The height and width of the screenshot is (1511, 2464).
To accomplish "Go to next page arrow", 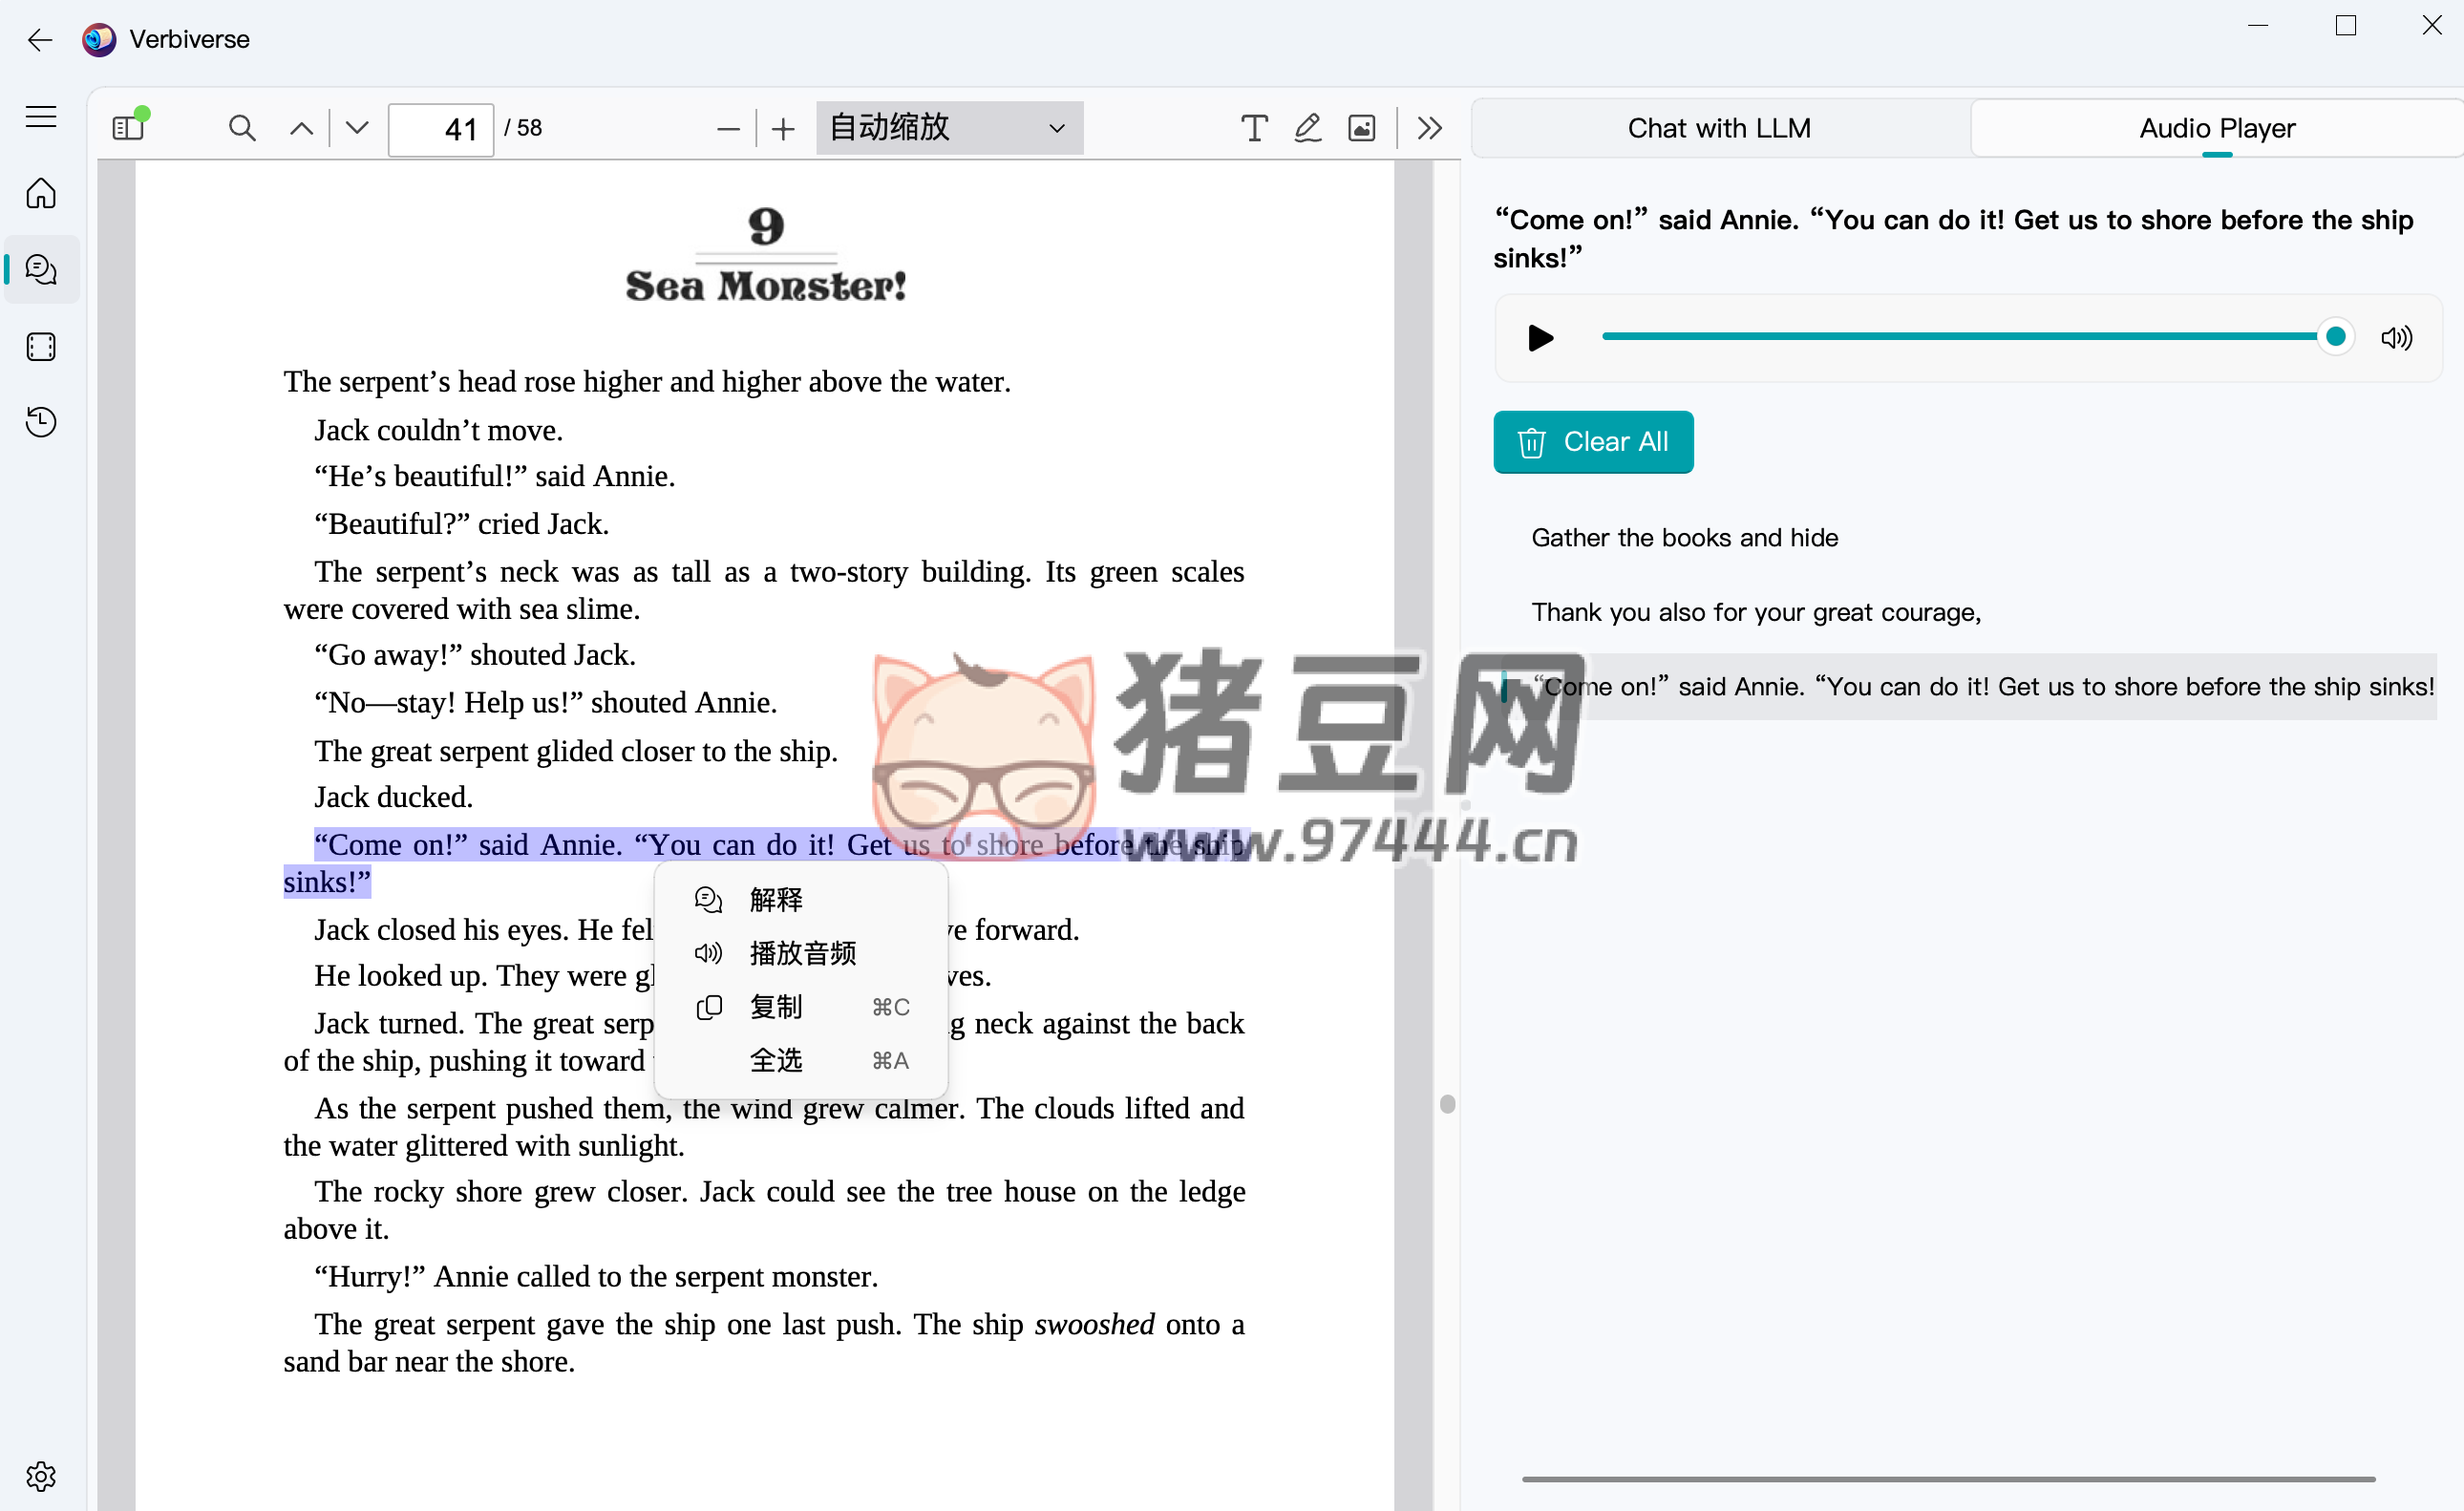I will (x=357, y=128).
